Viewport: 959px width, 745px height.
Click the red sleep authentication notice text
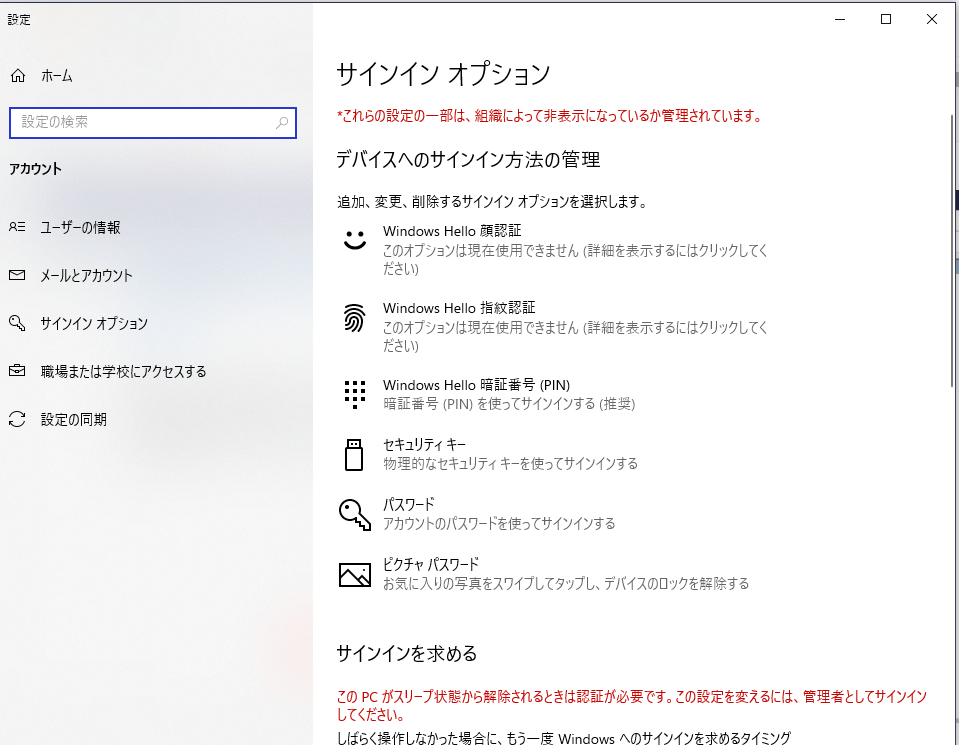pyautogui.click(x=632, y=705)
